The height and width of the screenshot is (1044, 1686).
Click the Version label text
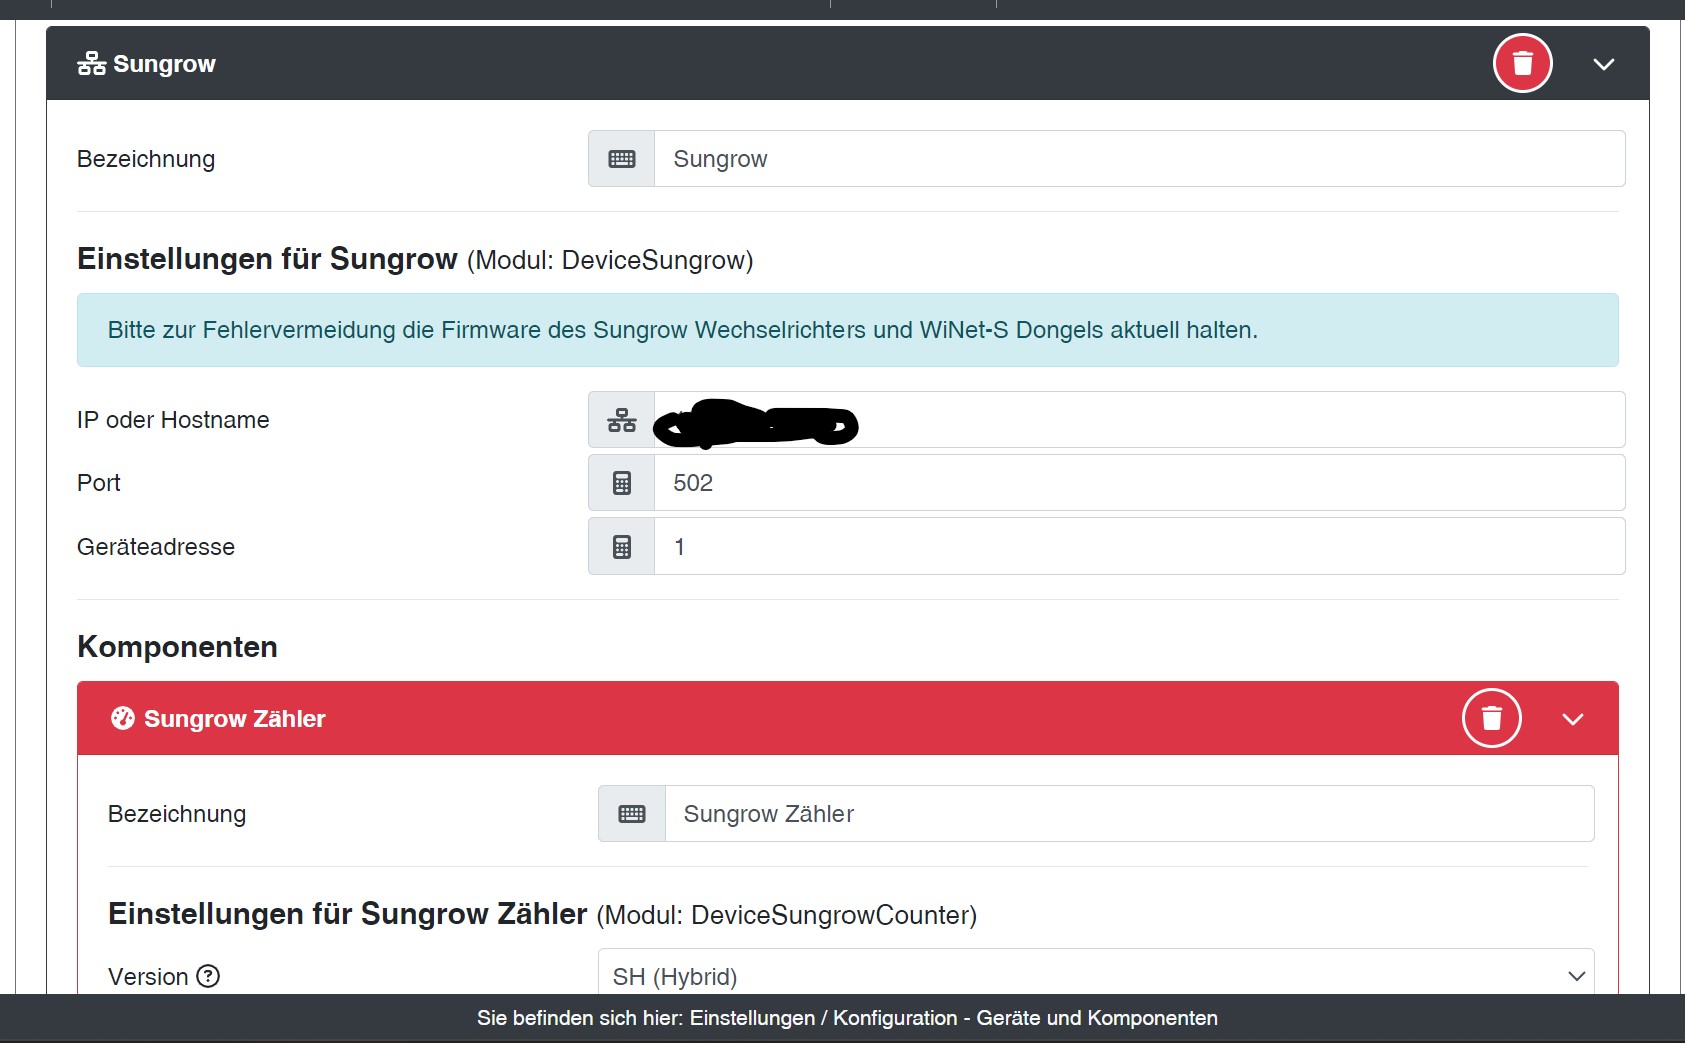coord(148,977)
